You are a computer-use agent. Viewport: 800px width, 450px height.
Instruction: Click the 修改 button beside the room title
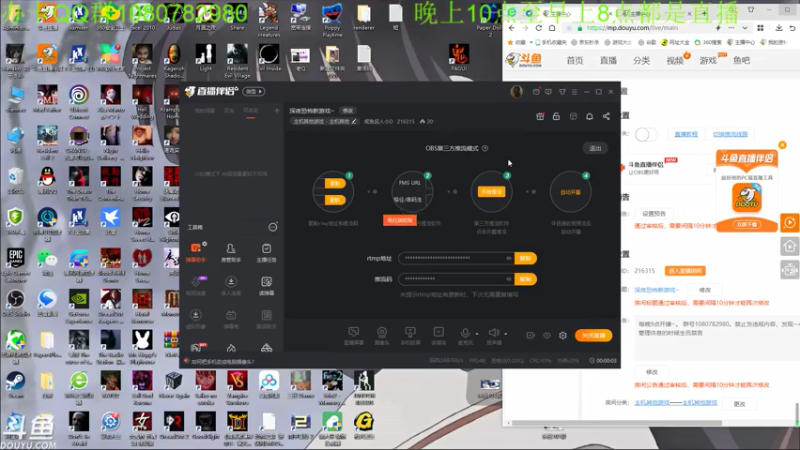[x=347, y=111]
